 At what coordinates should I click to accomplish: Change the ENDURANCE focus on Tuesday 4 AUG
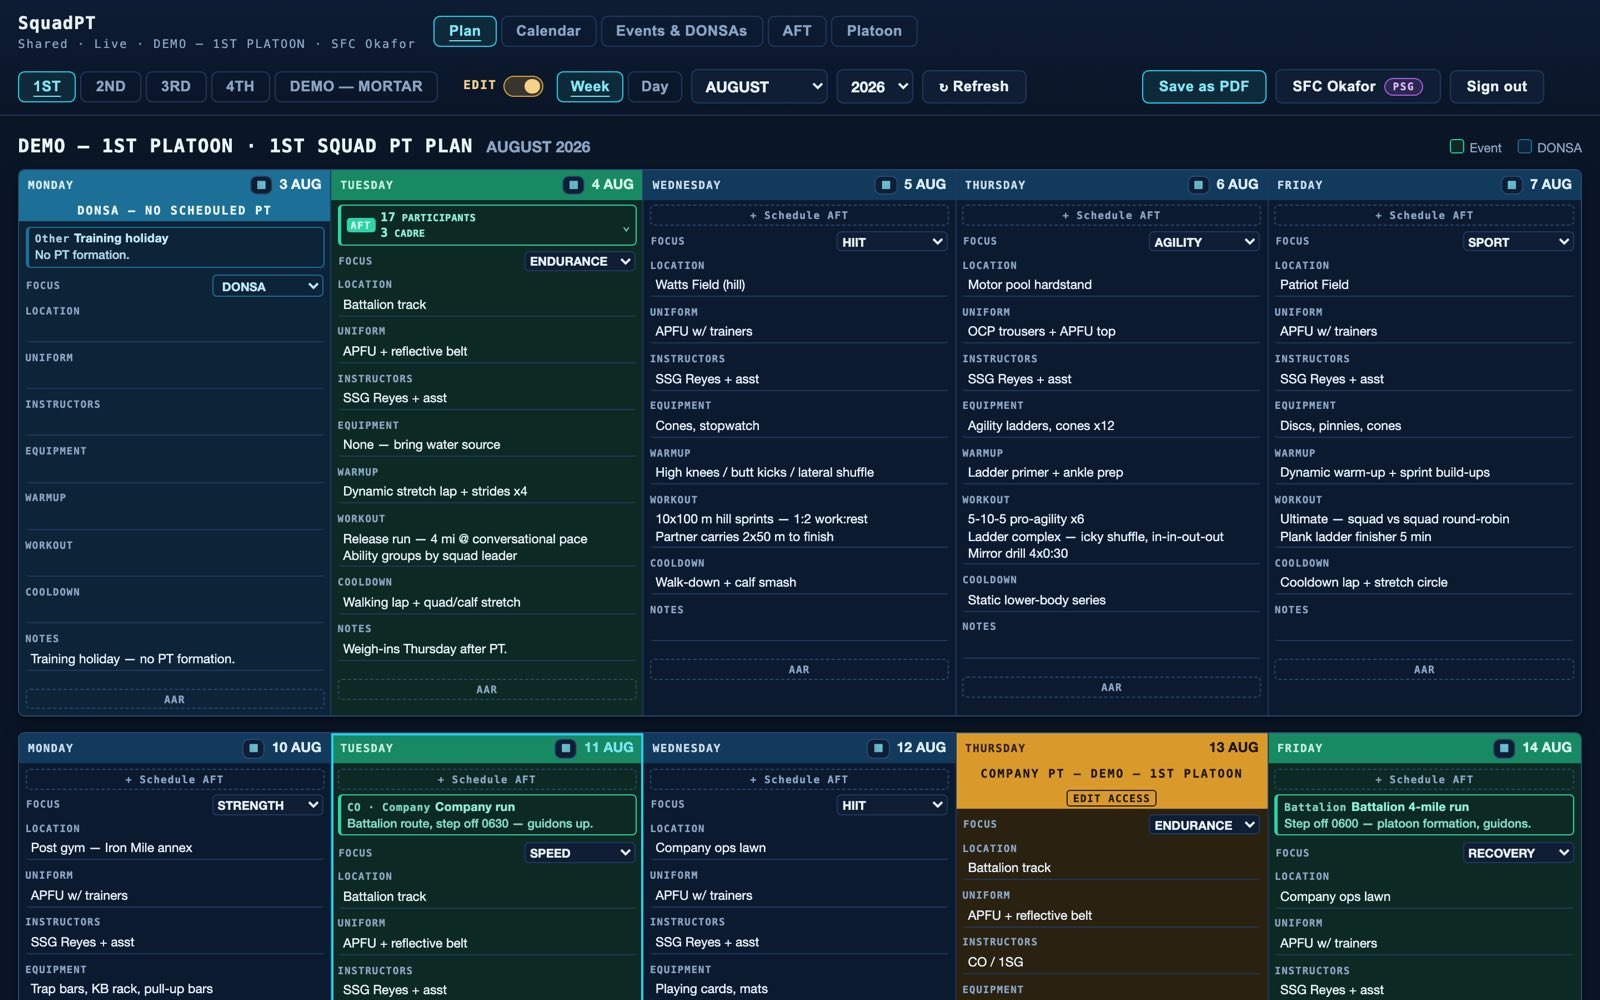click(580, 261)
